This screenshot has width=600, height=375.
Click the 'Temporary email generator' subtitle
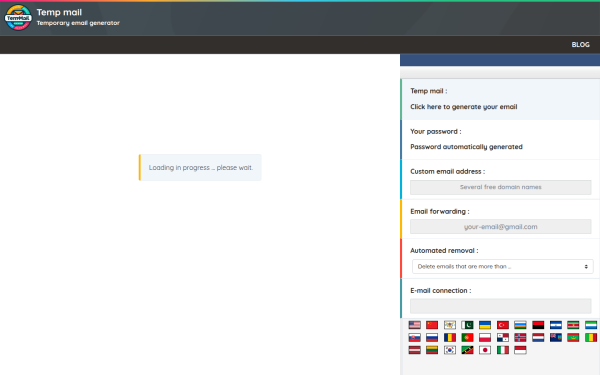coord(78,23)
